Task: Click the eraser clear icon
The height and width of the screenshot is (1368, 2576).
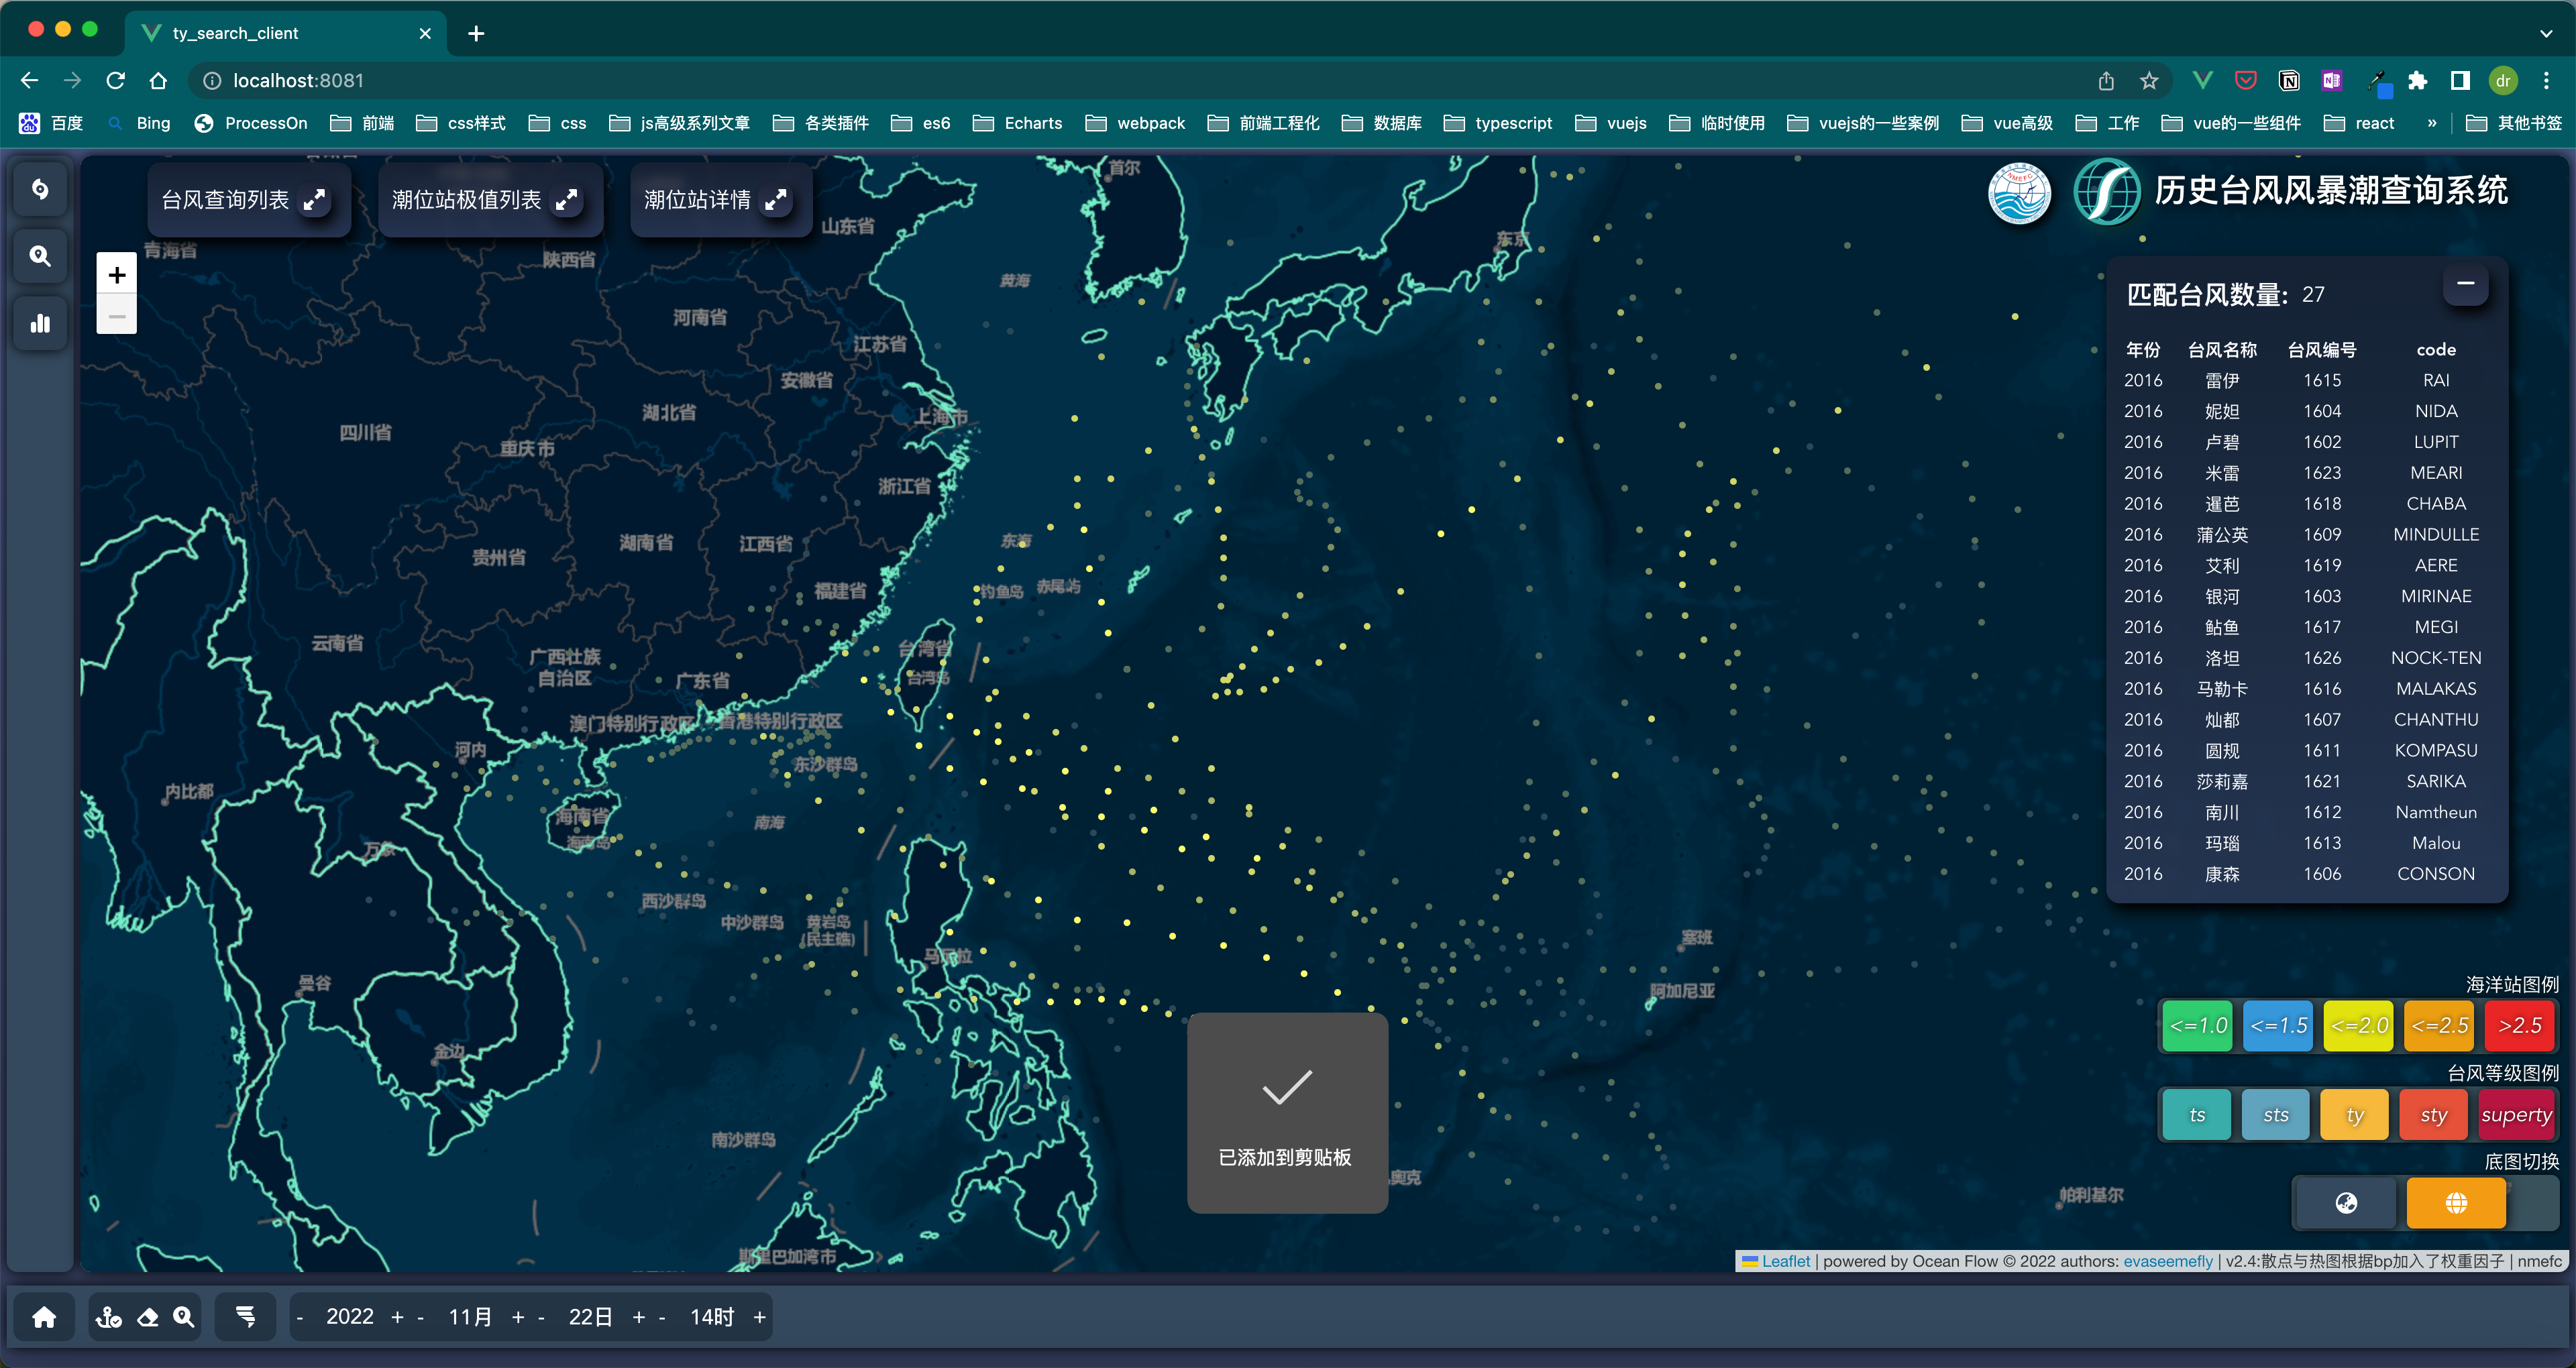Action: coord(147,1317)
